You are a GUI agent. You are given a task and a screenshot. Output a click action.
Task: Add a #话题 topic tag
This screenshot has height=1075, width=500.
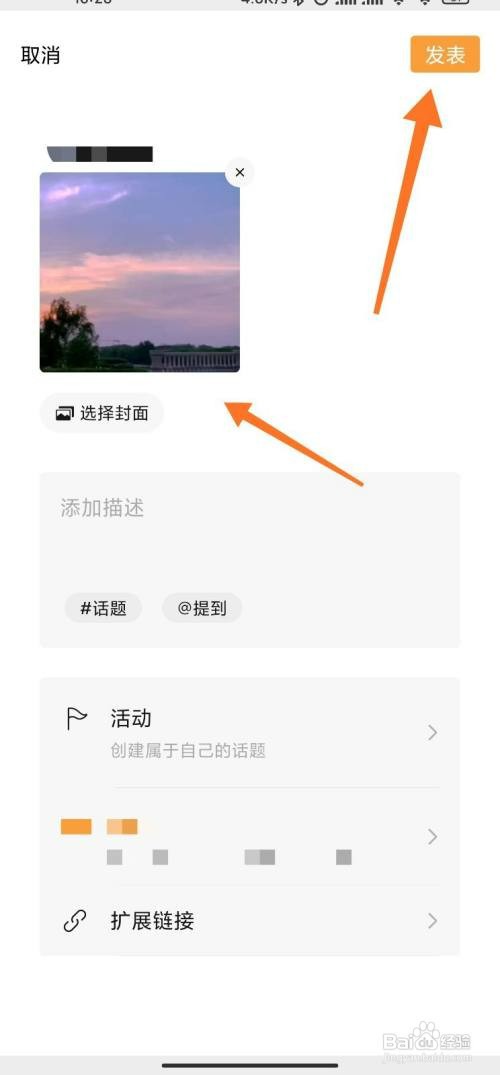tap(104, 608)
